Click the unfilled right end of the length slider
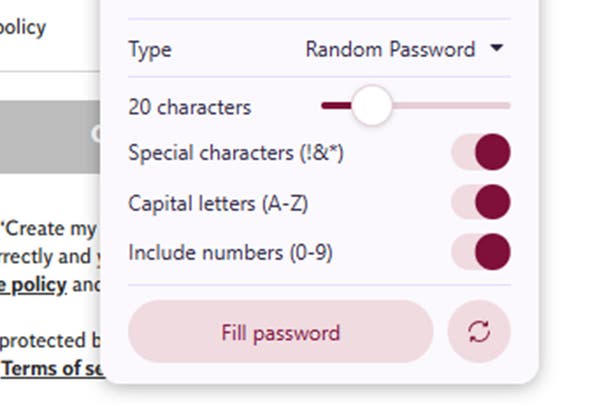Viewport: 608px width, 405px height. point(470,105)
